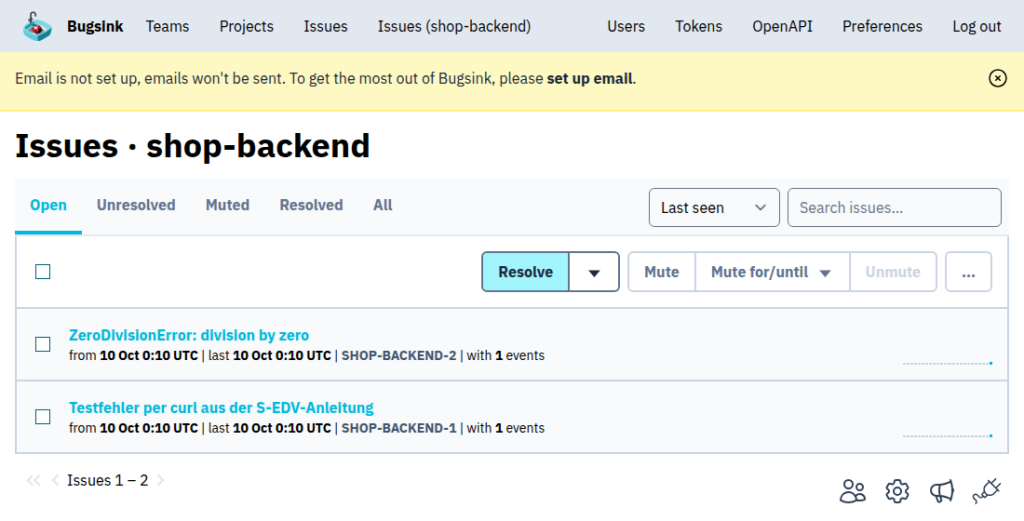1024x521 pixels.
Task: Switch to the Muted tab
Action: tap(227, 205)
